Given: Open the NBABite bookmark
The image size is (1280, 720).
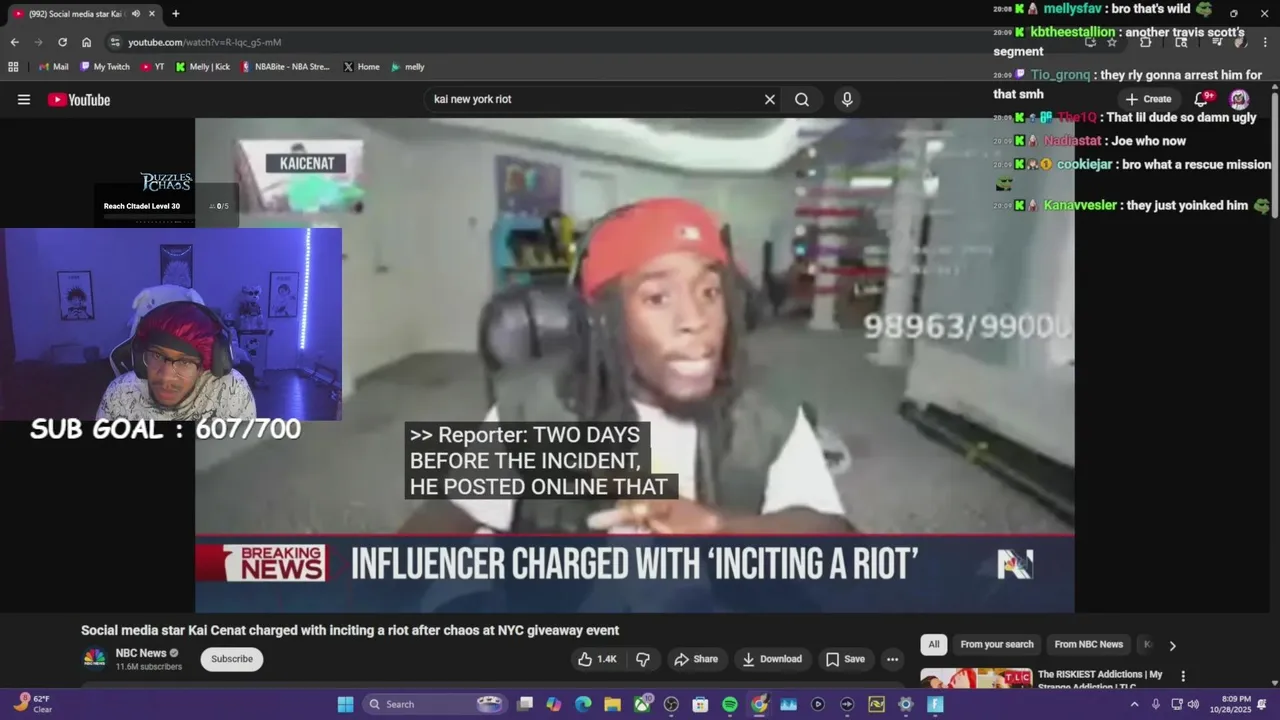Looking at the screenshot, I should click(x=285, y=67).
